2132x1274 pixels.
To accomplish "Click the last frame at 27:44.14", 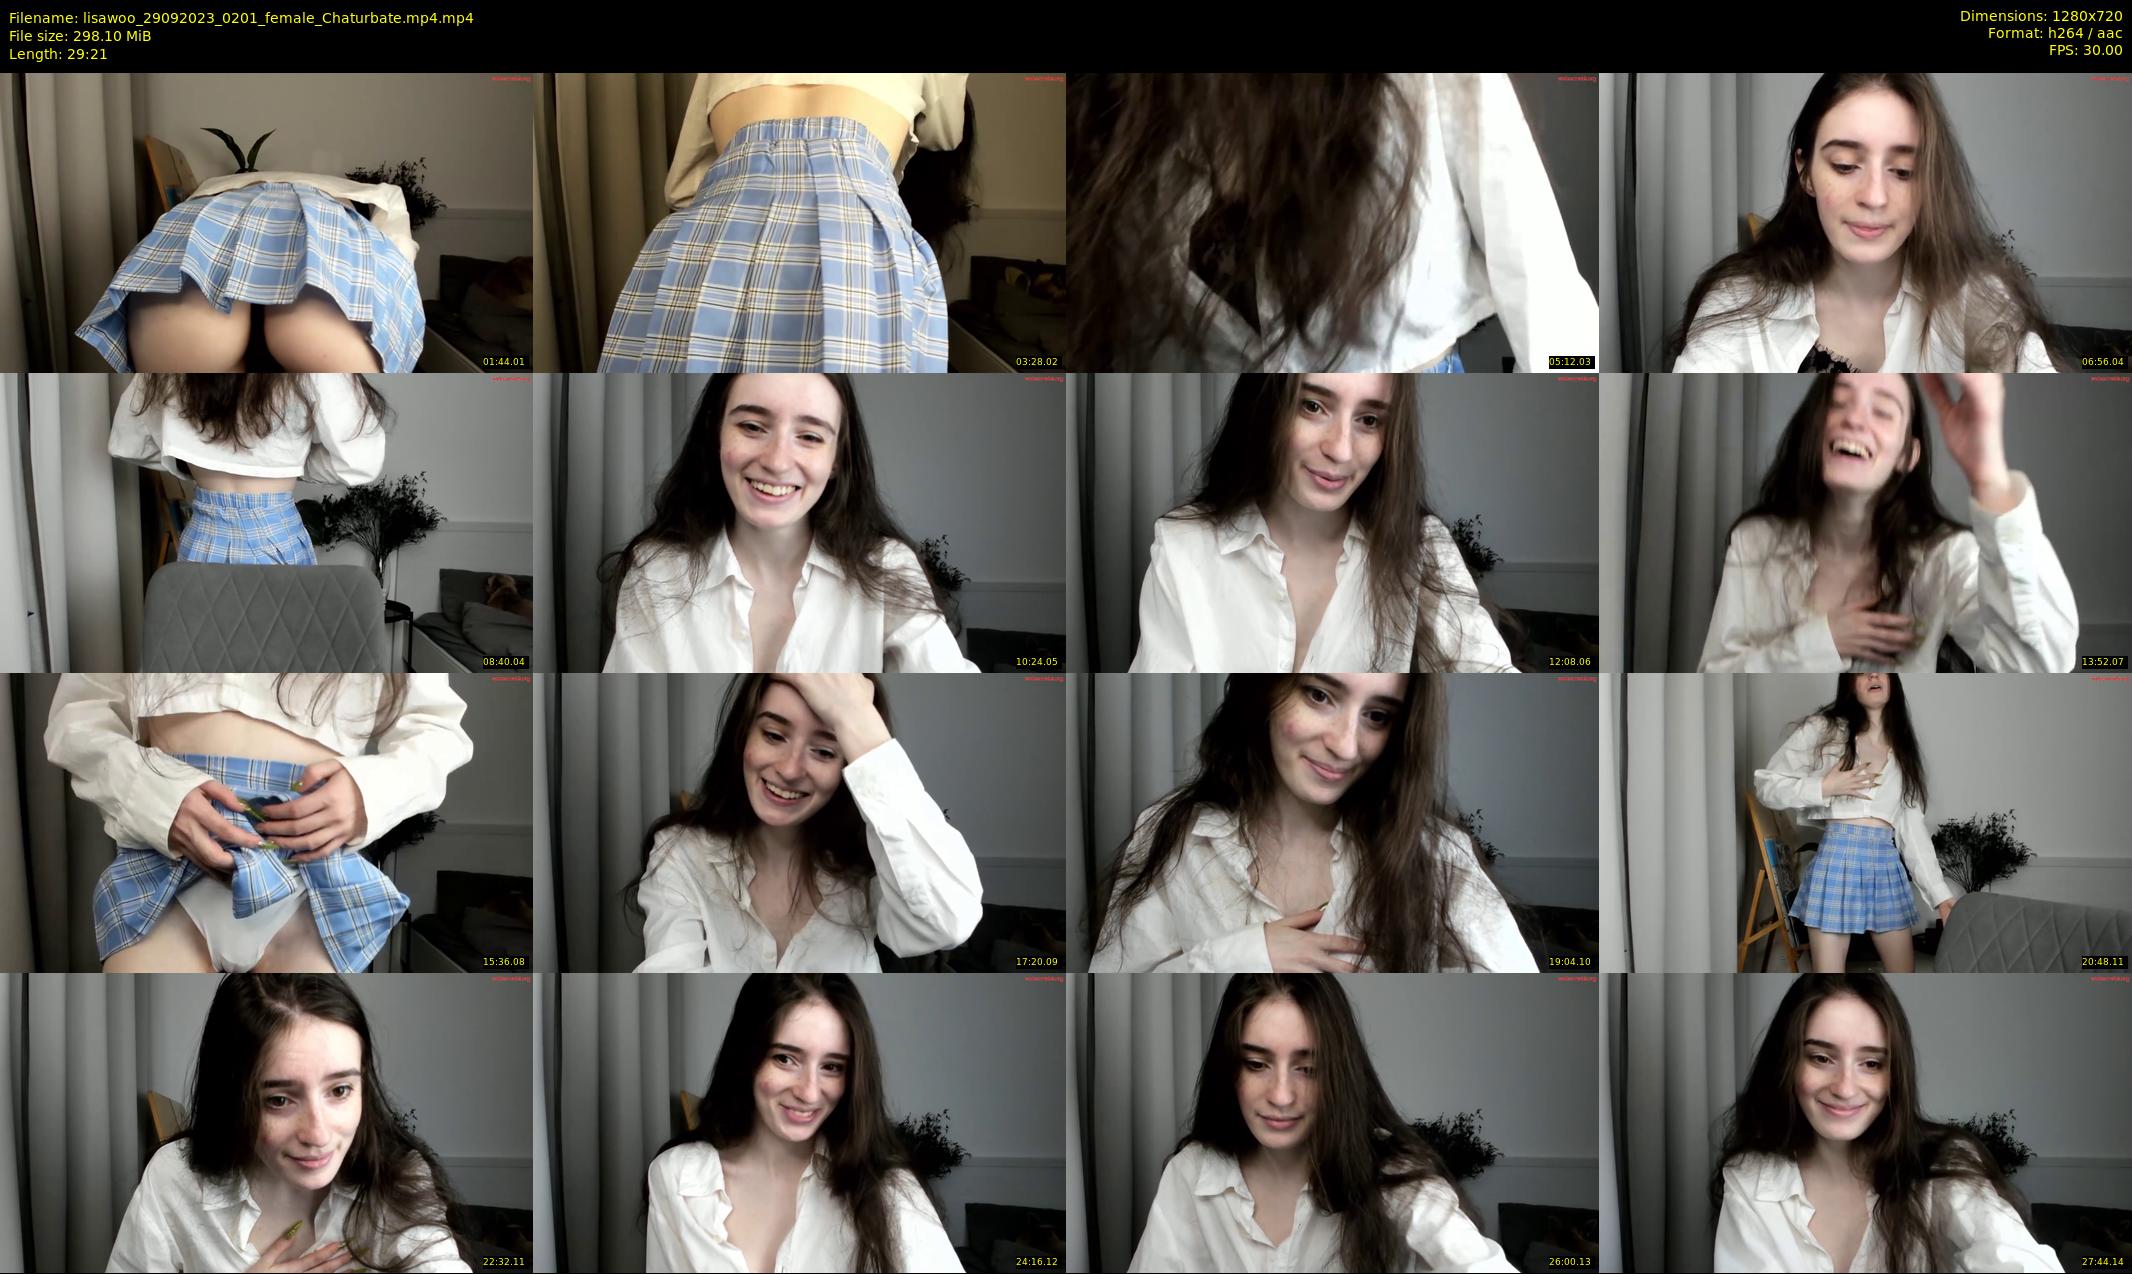I will (1865, 1122).
